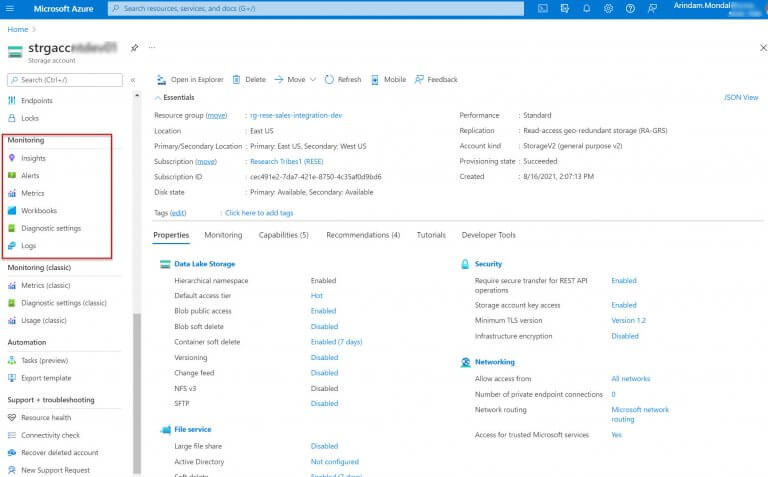
Task: Open New Support Request
Action: click(55, 470)
